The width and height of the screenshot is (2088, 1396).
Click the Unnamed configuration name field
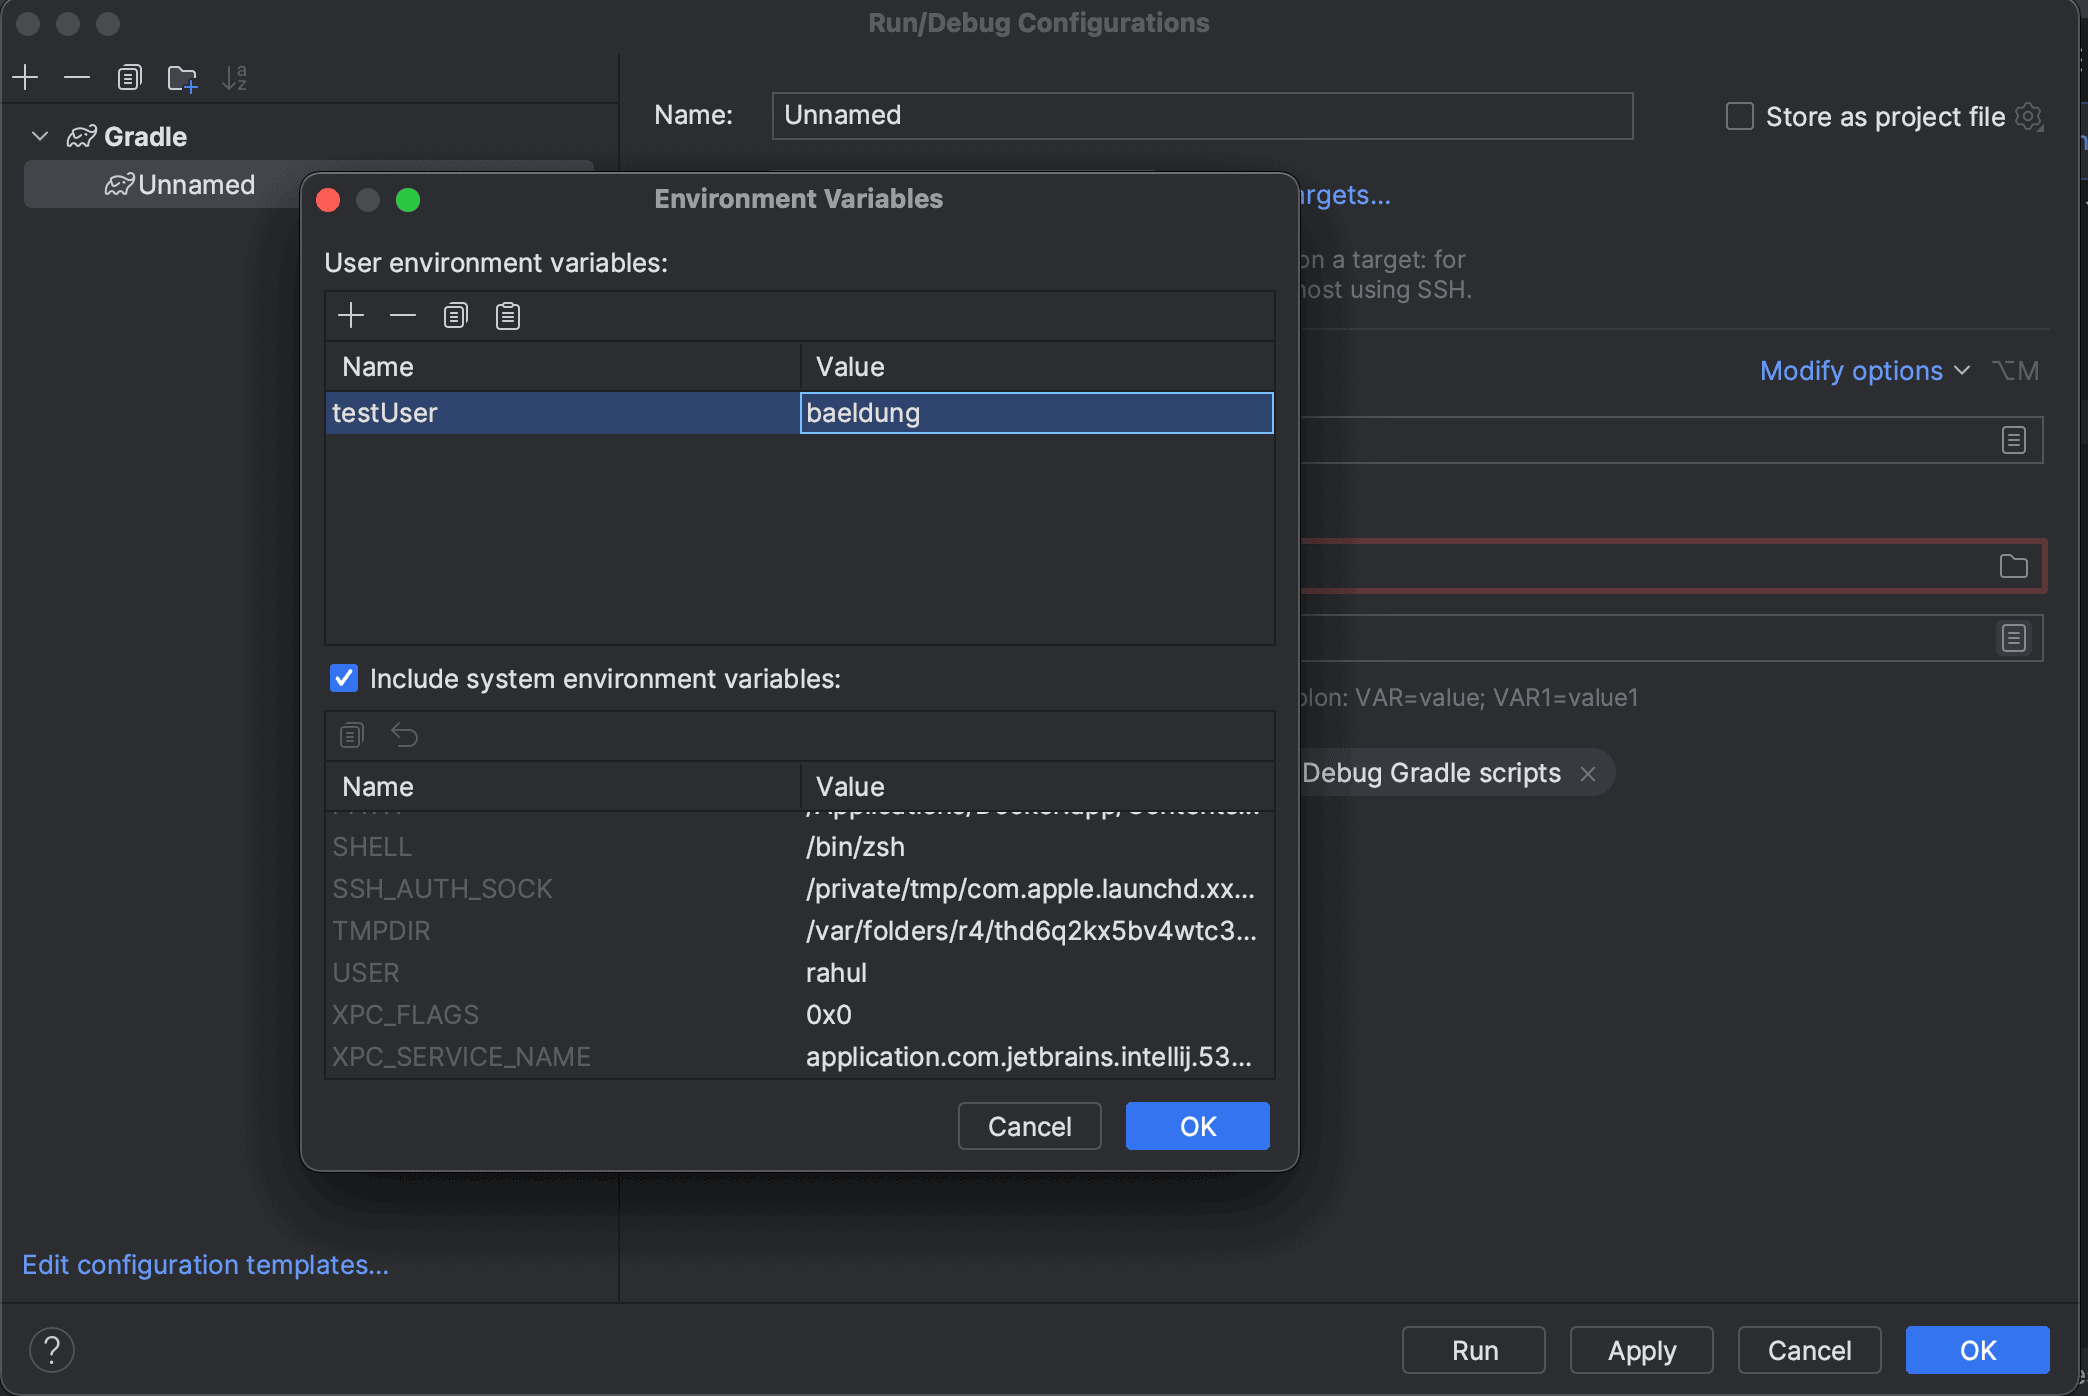tap(1200, 115)
